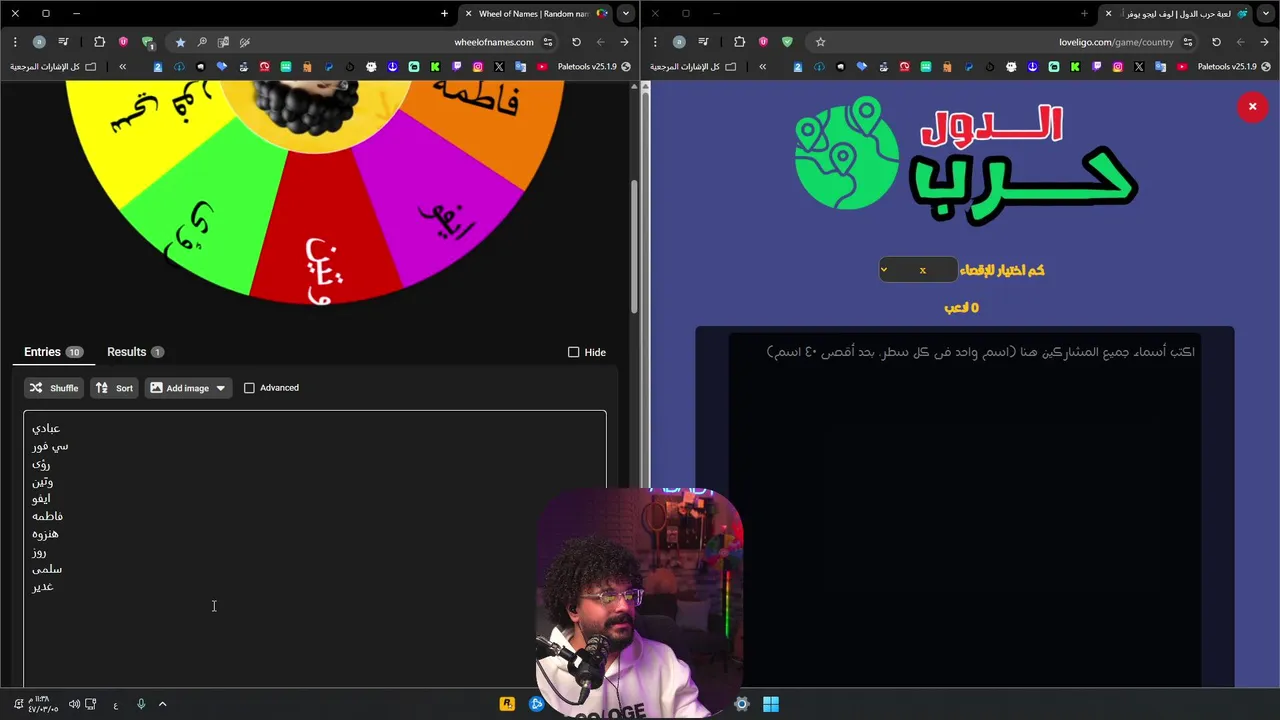Click entry 'فاطمه' in entries list
1280x720 pixels.
(x=47, y=516)
